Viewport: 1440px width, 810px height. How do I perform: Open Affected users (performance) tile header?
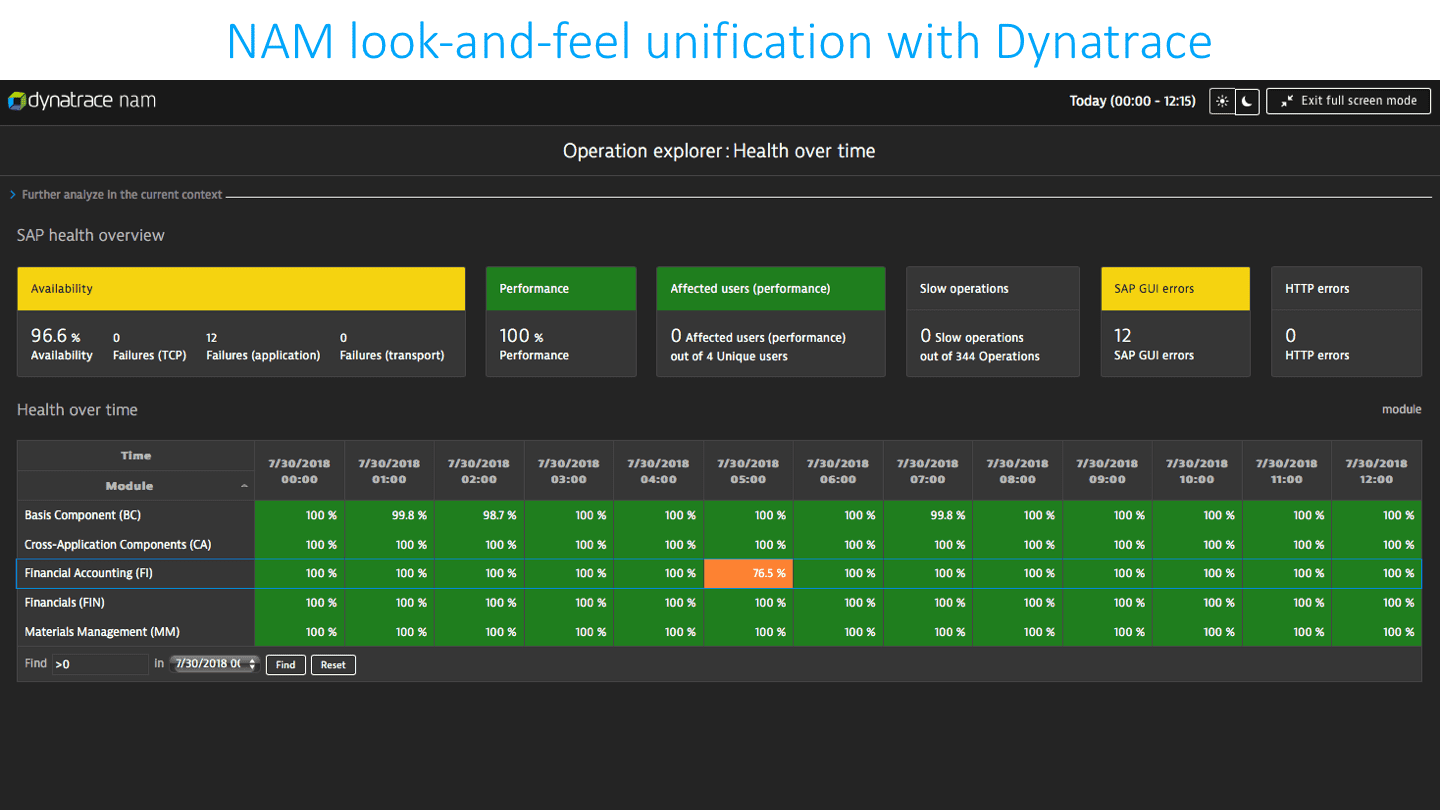[x=770, y=289]
